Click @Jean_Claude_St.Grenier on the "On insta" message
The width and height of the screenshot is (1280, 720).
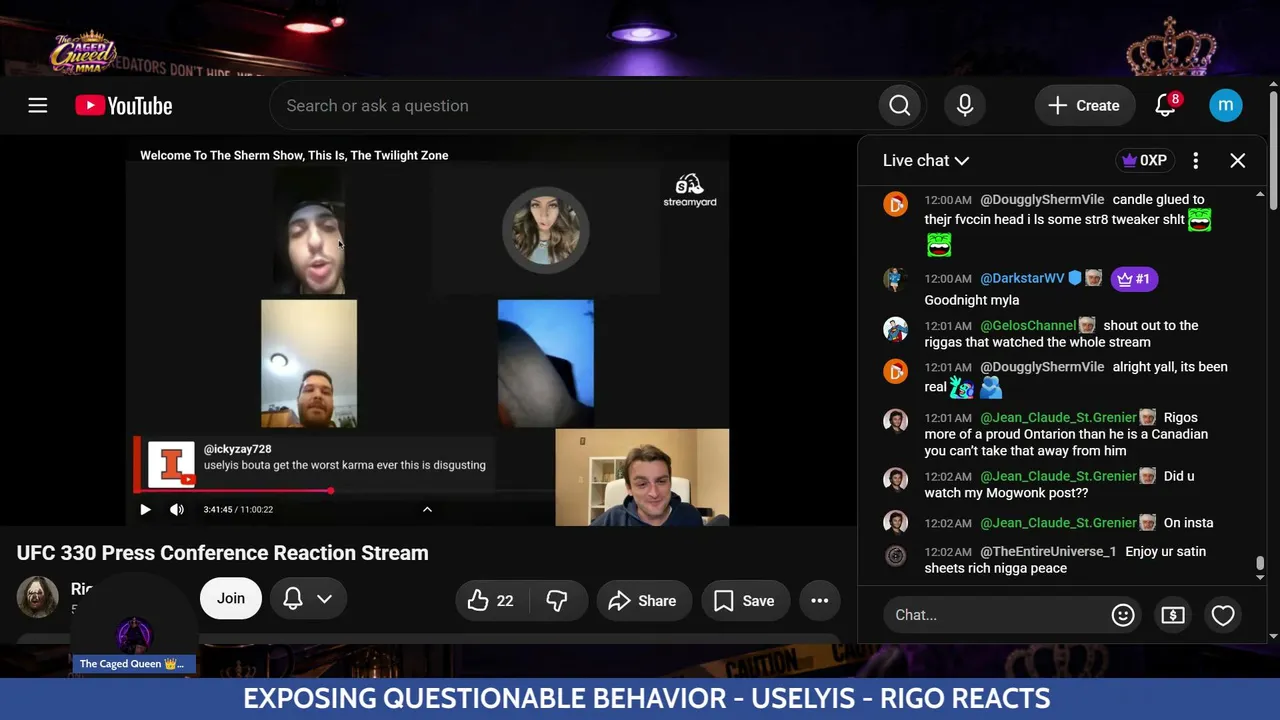tap(1058, 522)
